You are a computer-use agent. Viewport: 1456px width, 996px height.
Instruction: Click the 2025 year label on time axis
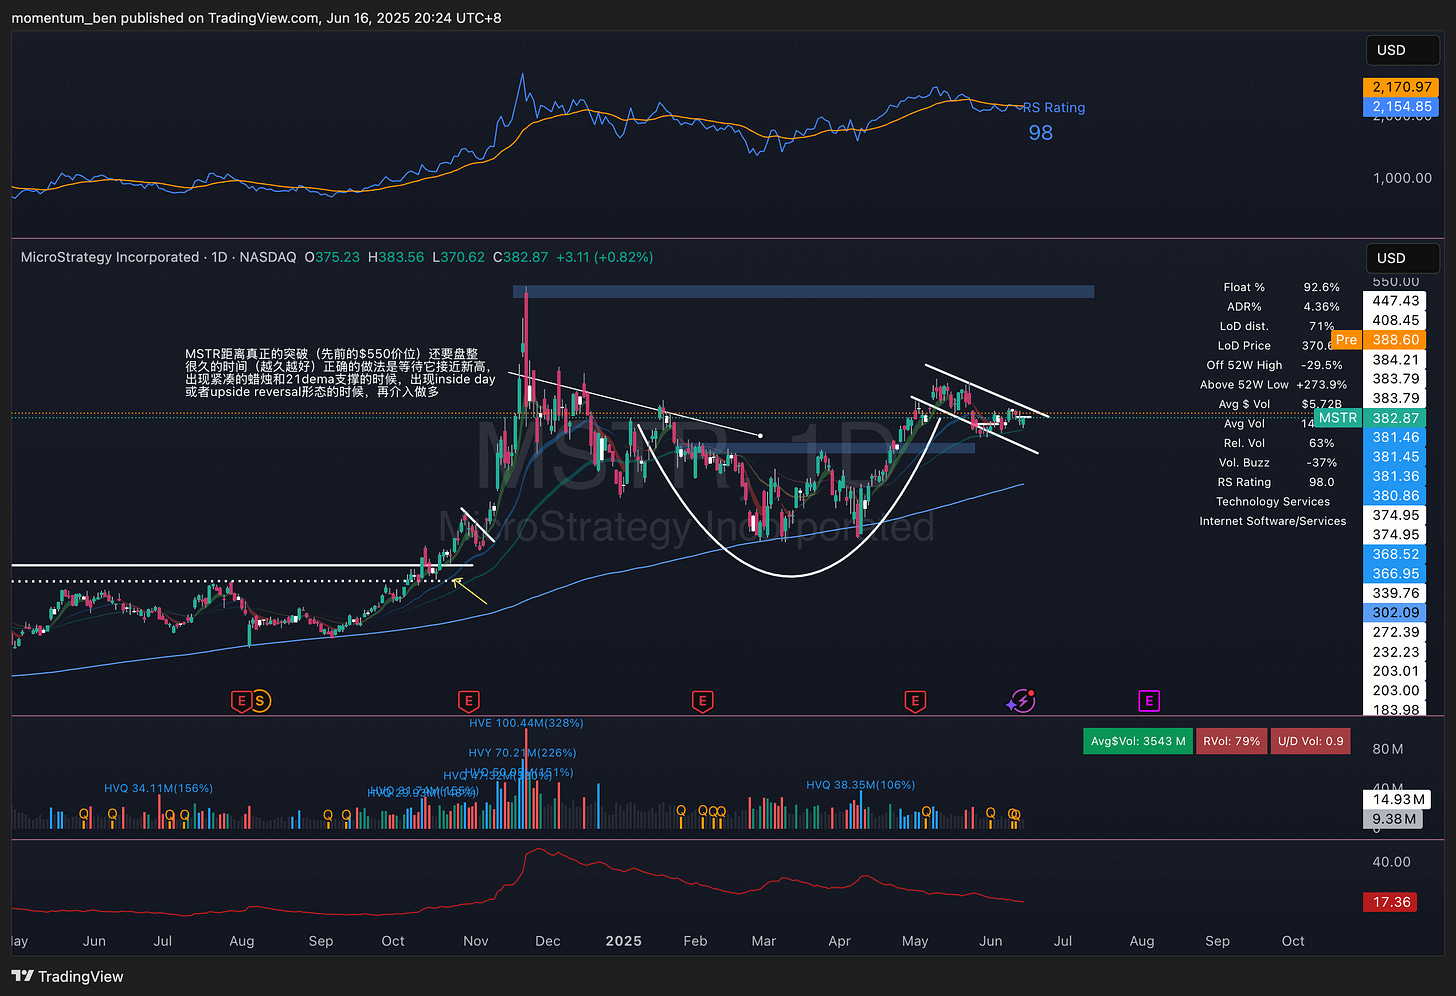click(623, 941)
